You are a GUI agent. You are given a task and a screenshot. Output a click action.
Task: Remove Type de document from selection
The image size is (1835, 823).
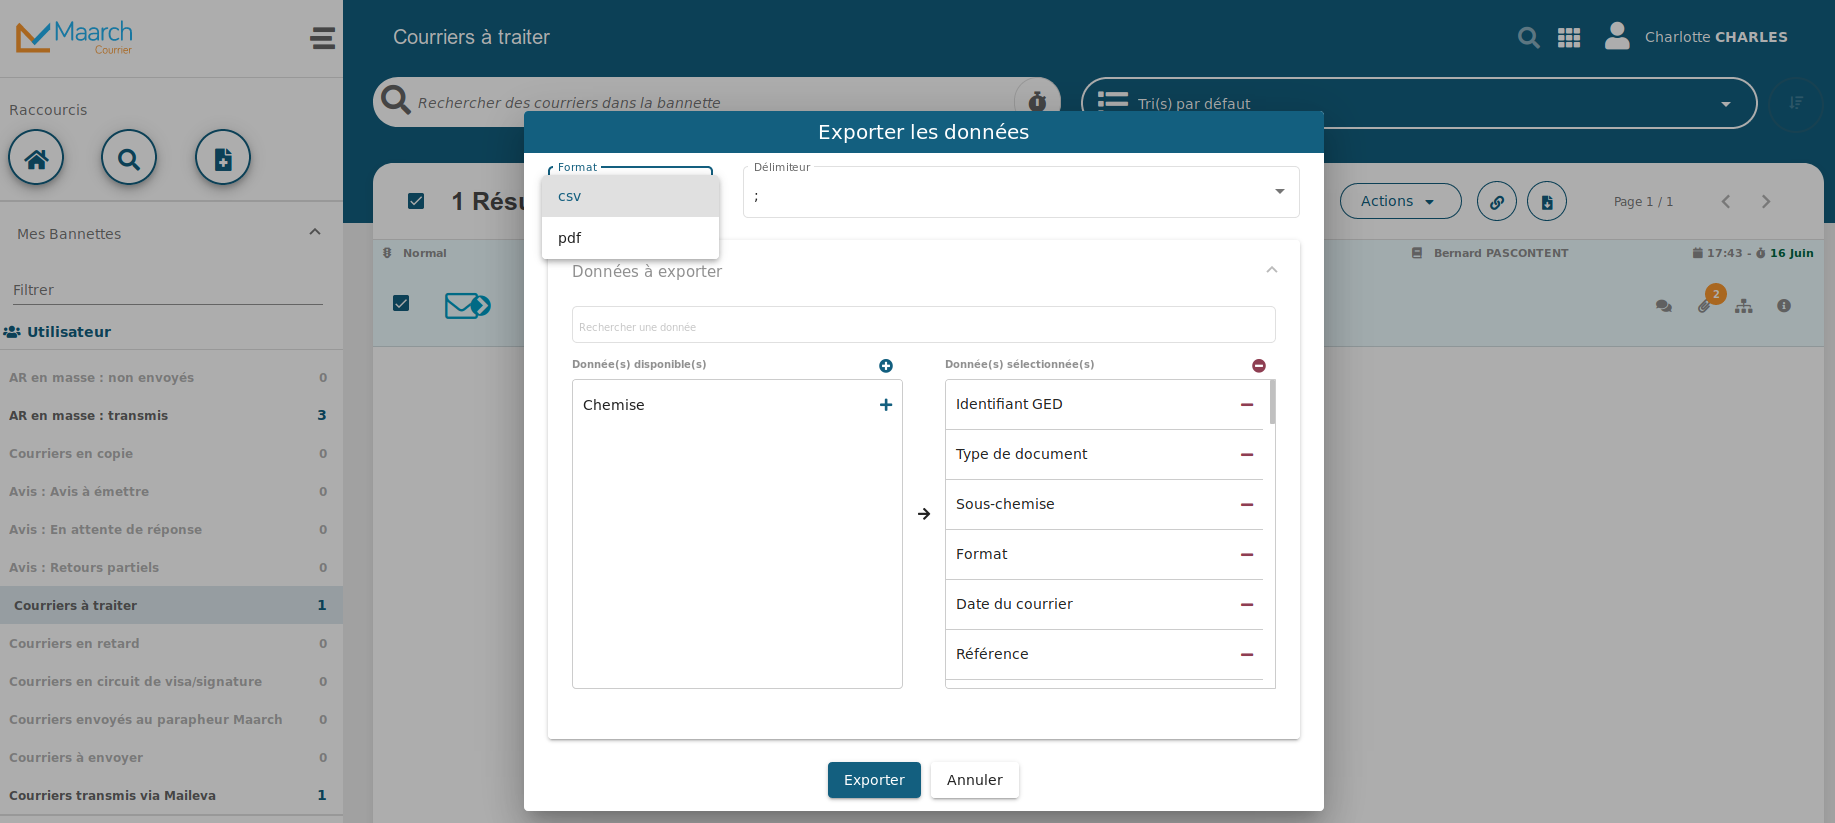tap(1247, 455)
